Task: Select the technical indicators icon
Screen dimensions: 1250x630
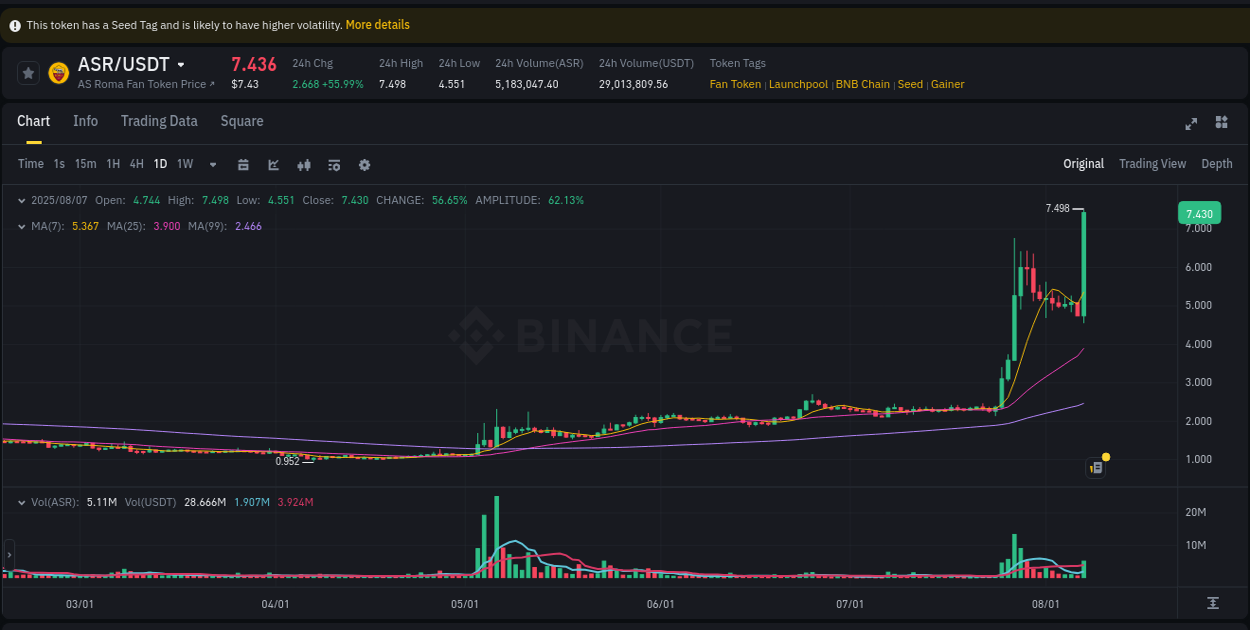Action: point(273,164)
